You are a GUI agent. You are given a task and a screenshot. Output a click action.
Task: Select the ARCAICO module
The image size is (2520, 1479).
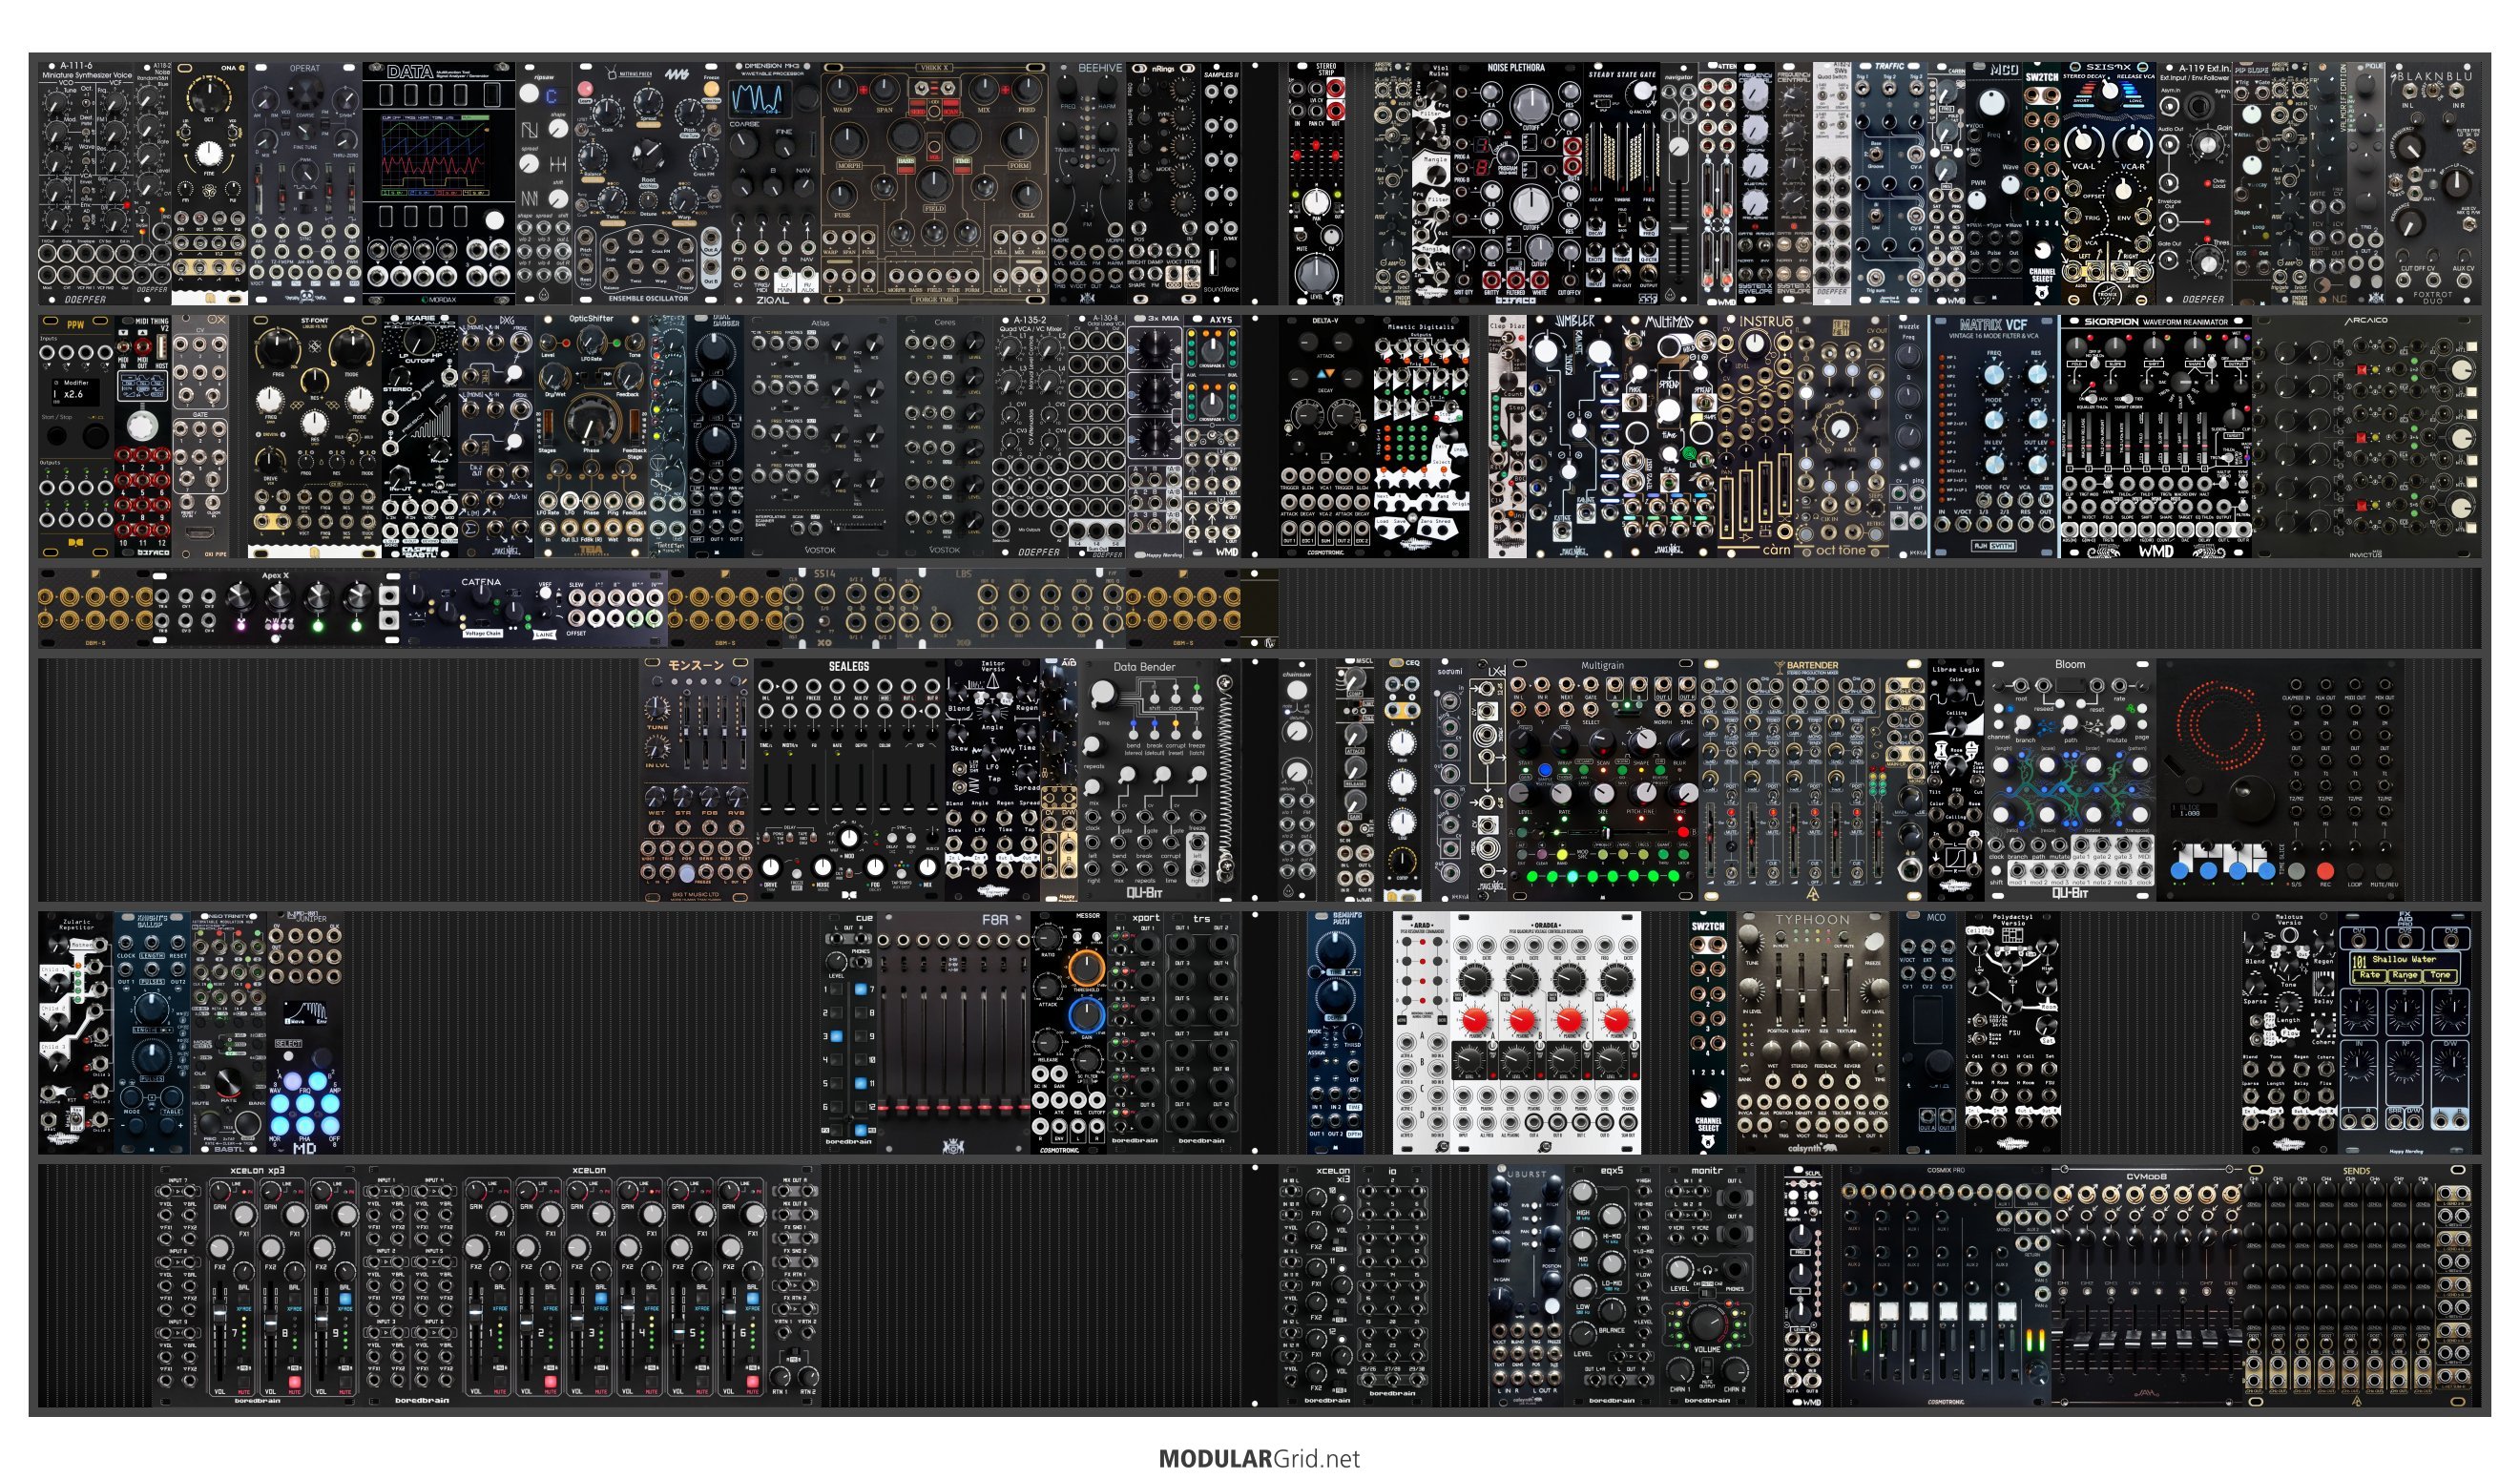(2367, 436)
